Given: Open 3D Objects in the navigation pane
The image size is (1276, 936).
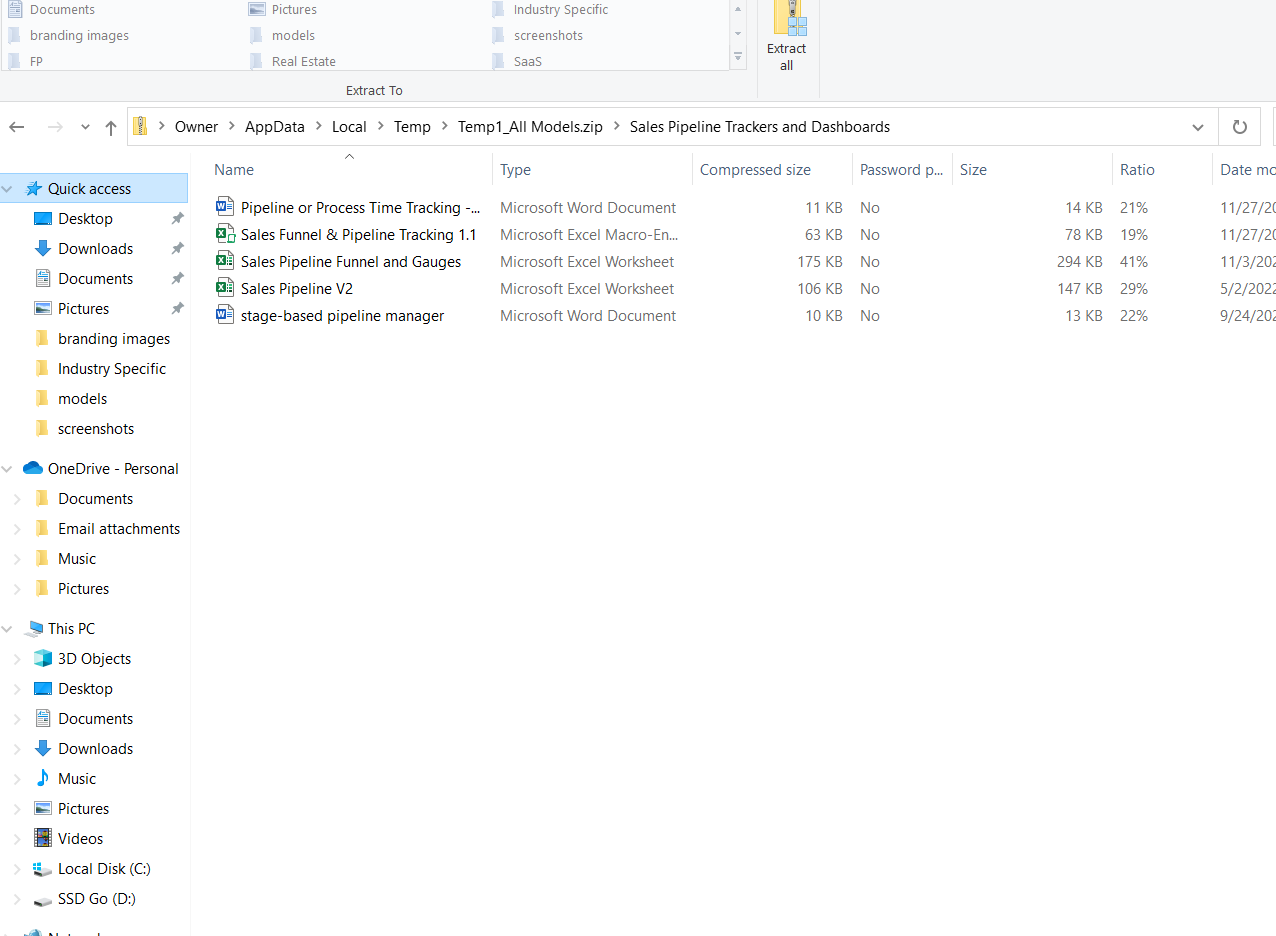Looking at the screenshot, I should [94, 659].
